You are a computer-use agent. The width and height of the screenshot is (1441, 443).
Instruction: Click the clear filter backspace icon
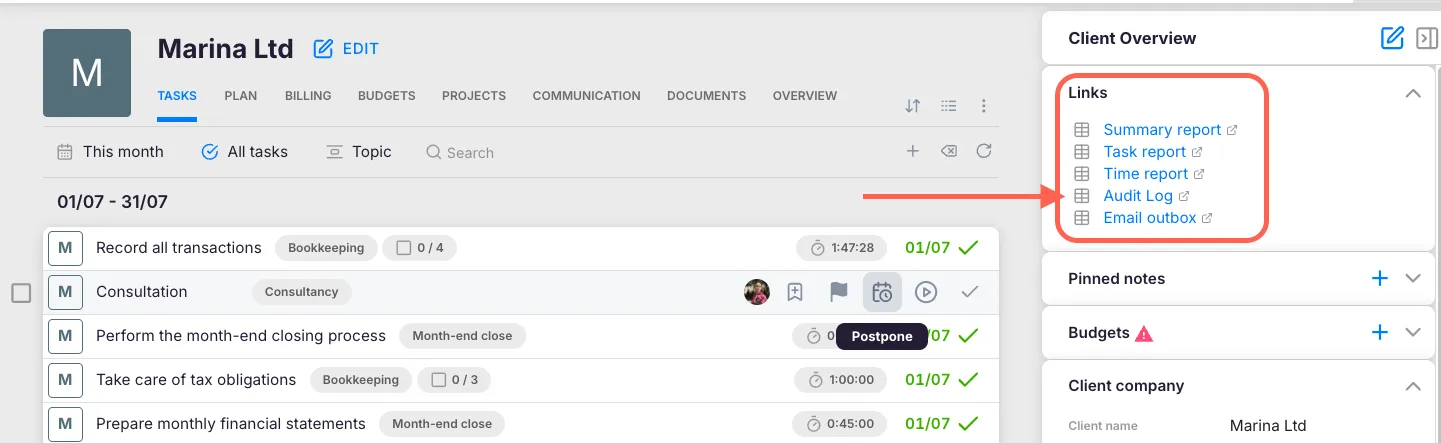point(948,151)
